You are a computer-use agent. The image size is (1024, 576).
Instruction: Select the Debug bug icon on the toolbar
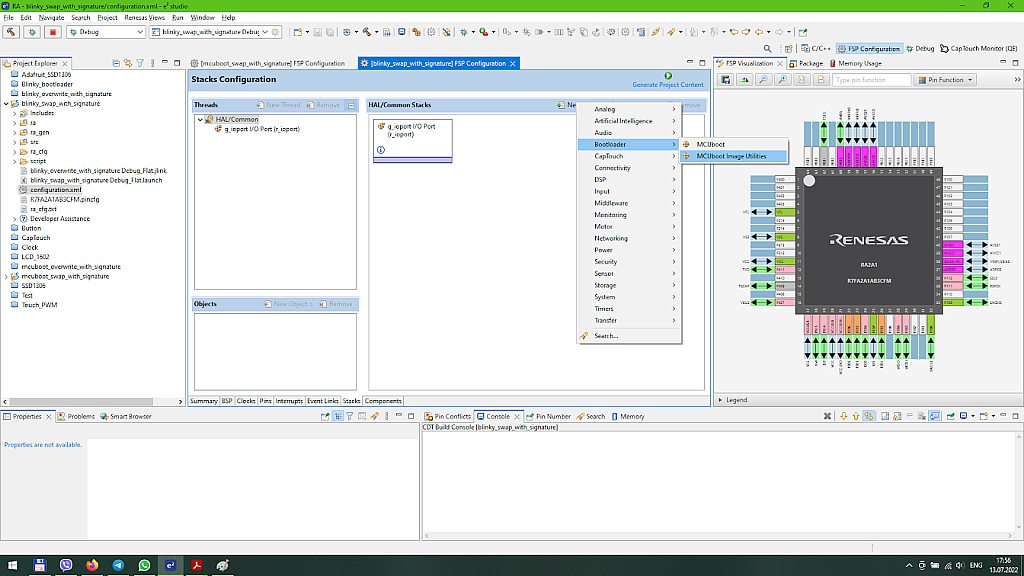[x=32, y=32]
